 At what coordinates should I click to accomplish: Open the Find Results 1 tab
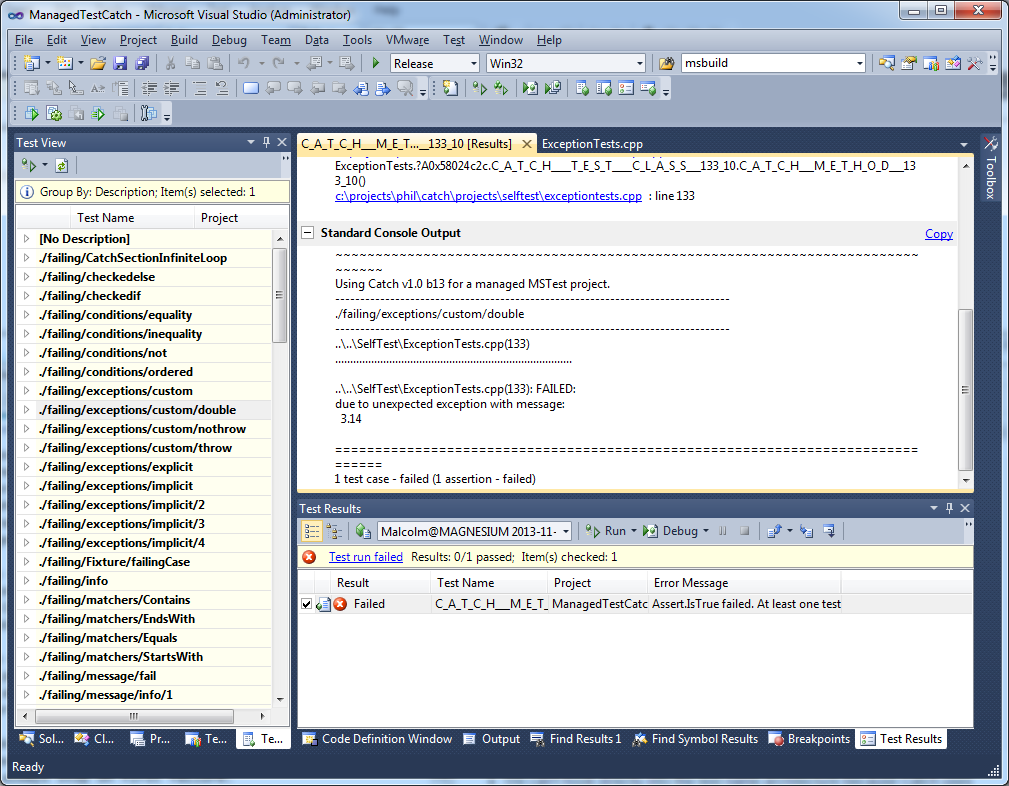coord(576,739)
